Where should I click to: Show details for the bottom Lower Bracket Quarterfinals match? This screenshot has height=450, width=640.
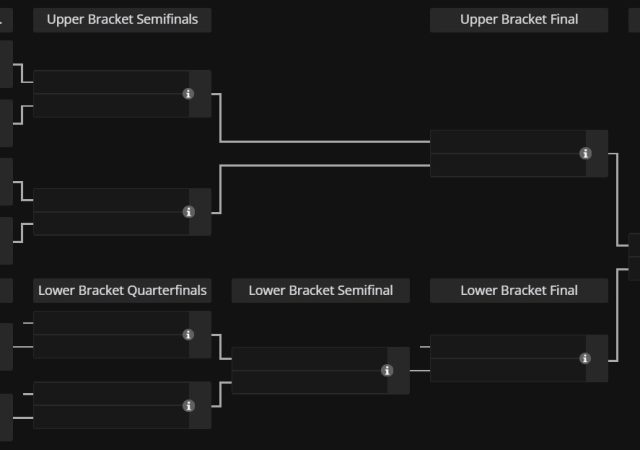[188, 406]
